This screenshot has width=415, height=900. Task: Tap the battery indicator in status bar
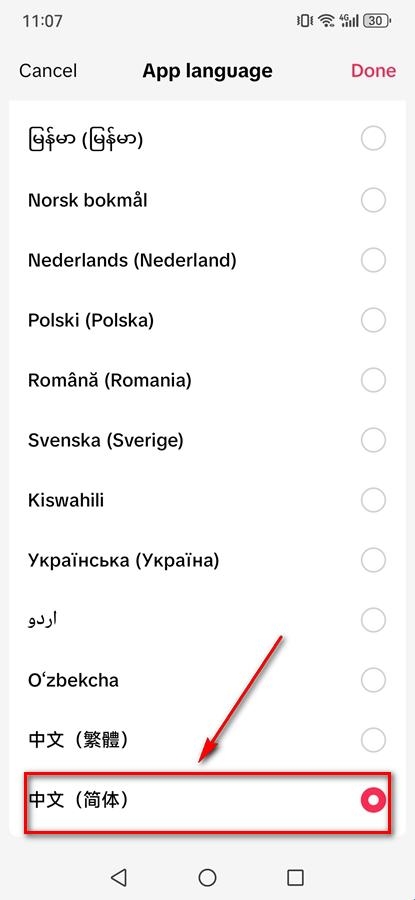tap(379, 21)
